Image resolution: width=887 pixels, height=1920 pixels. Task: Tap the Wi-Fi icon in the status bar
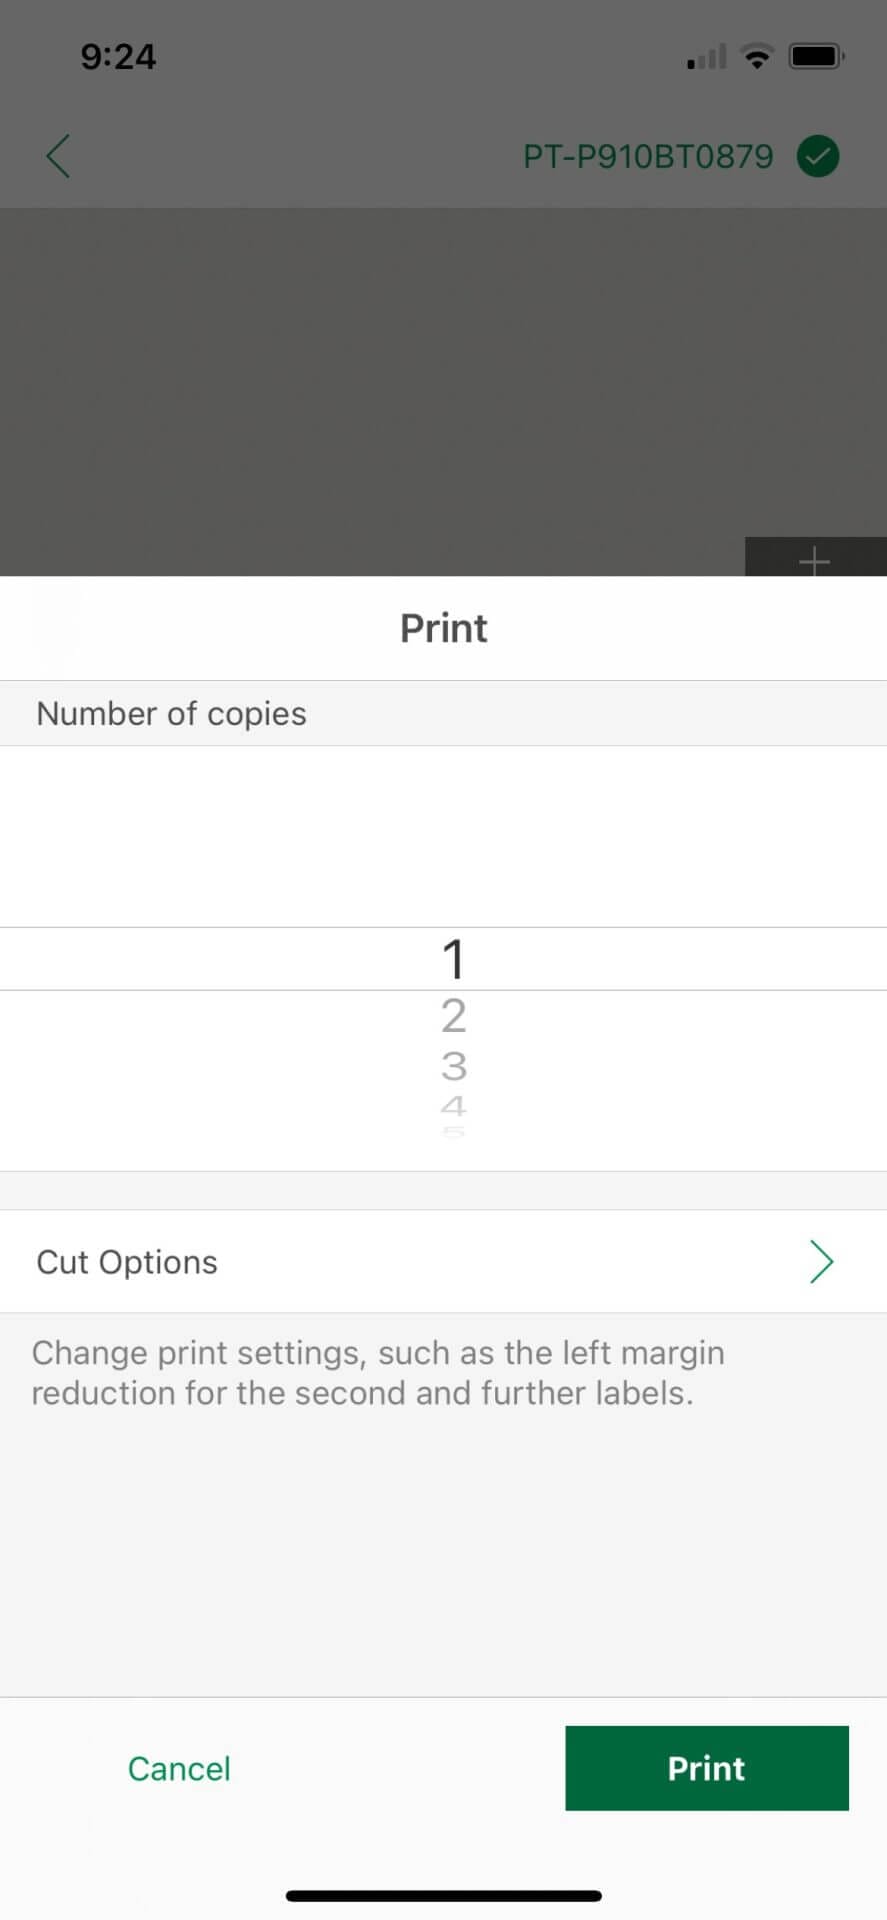(757, 56)
